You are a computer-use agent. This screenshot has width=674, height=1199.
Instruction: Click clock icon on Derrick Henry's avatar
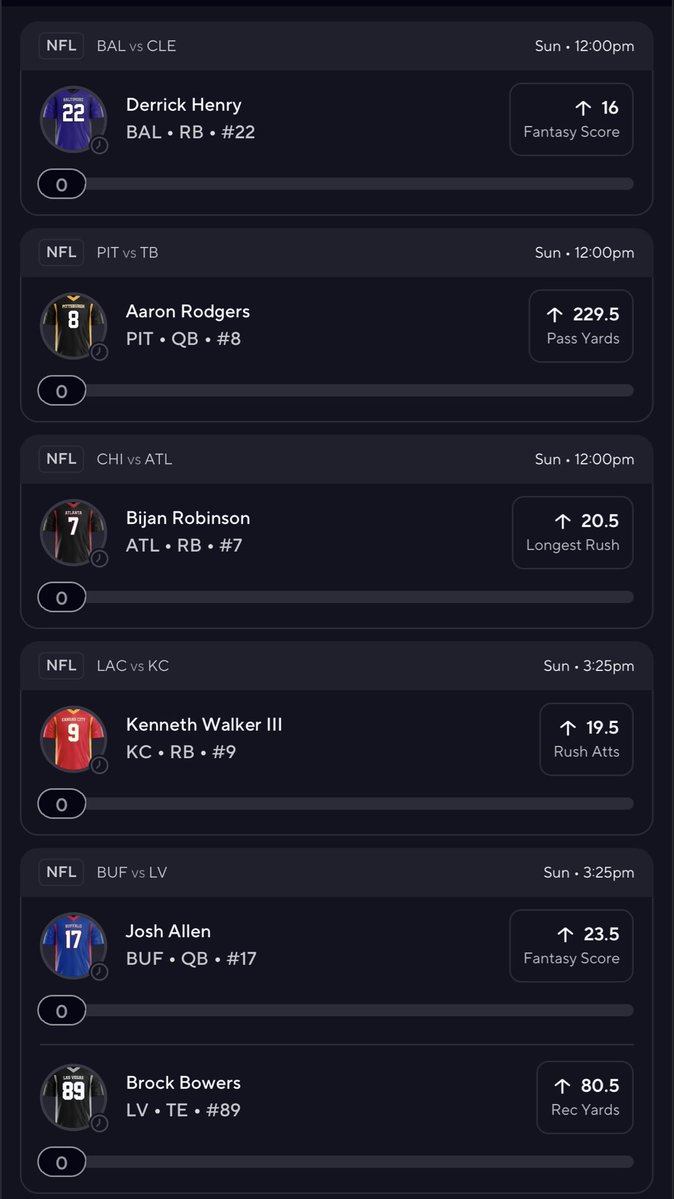pos(99,145)
